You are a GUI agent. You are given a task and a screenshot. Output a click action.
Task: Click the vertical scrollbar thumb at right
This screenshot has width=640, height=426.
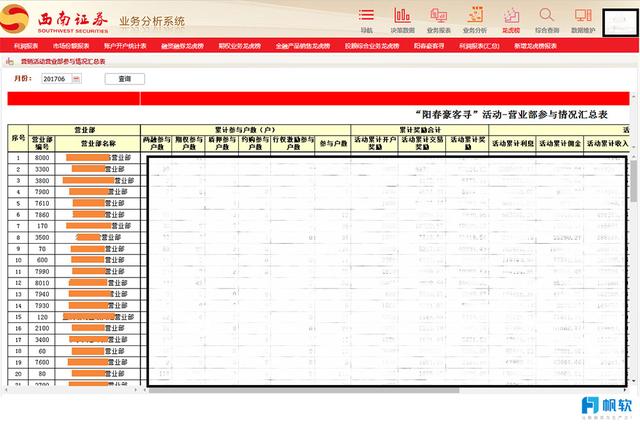click(633, 181)
